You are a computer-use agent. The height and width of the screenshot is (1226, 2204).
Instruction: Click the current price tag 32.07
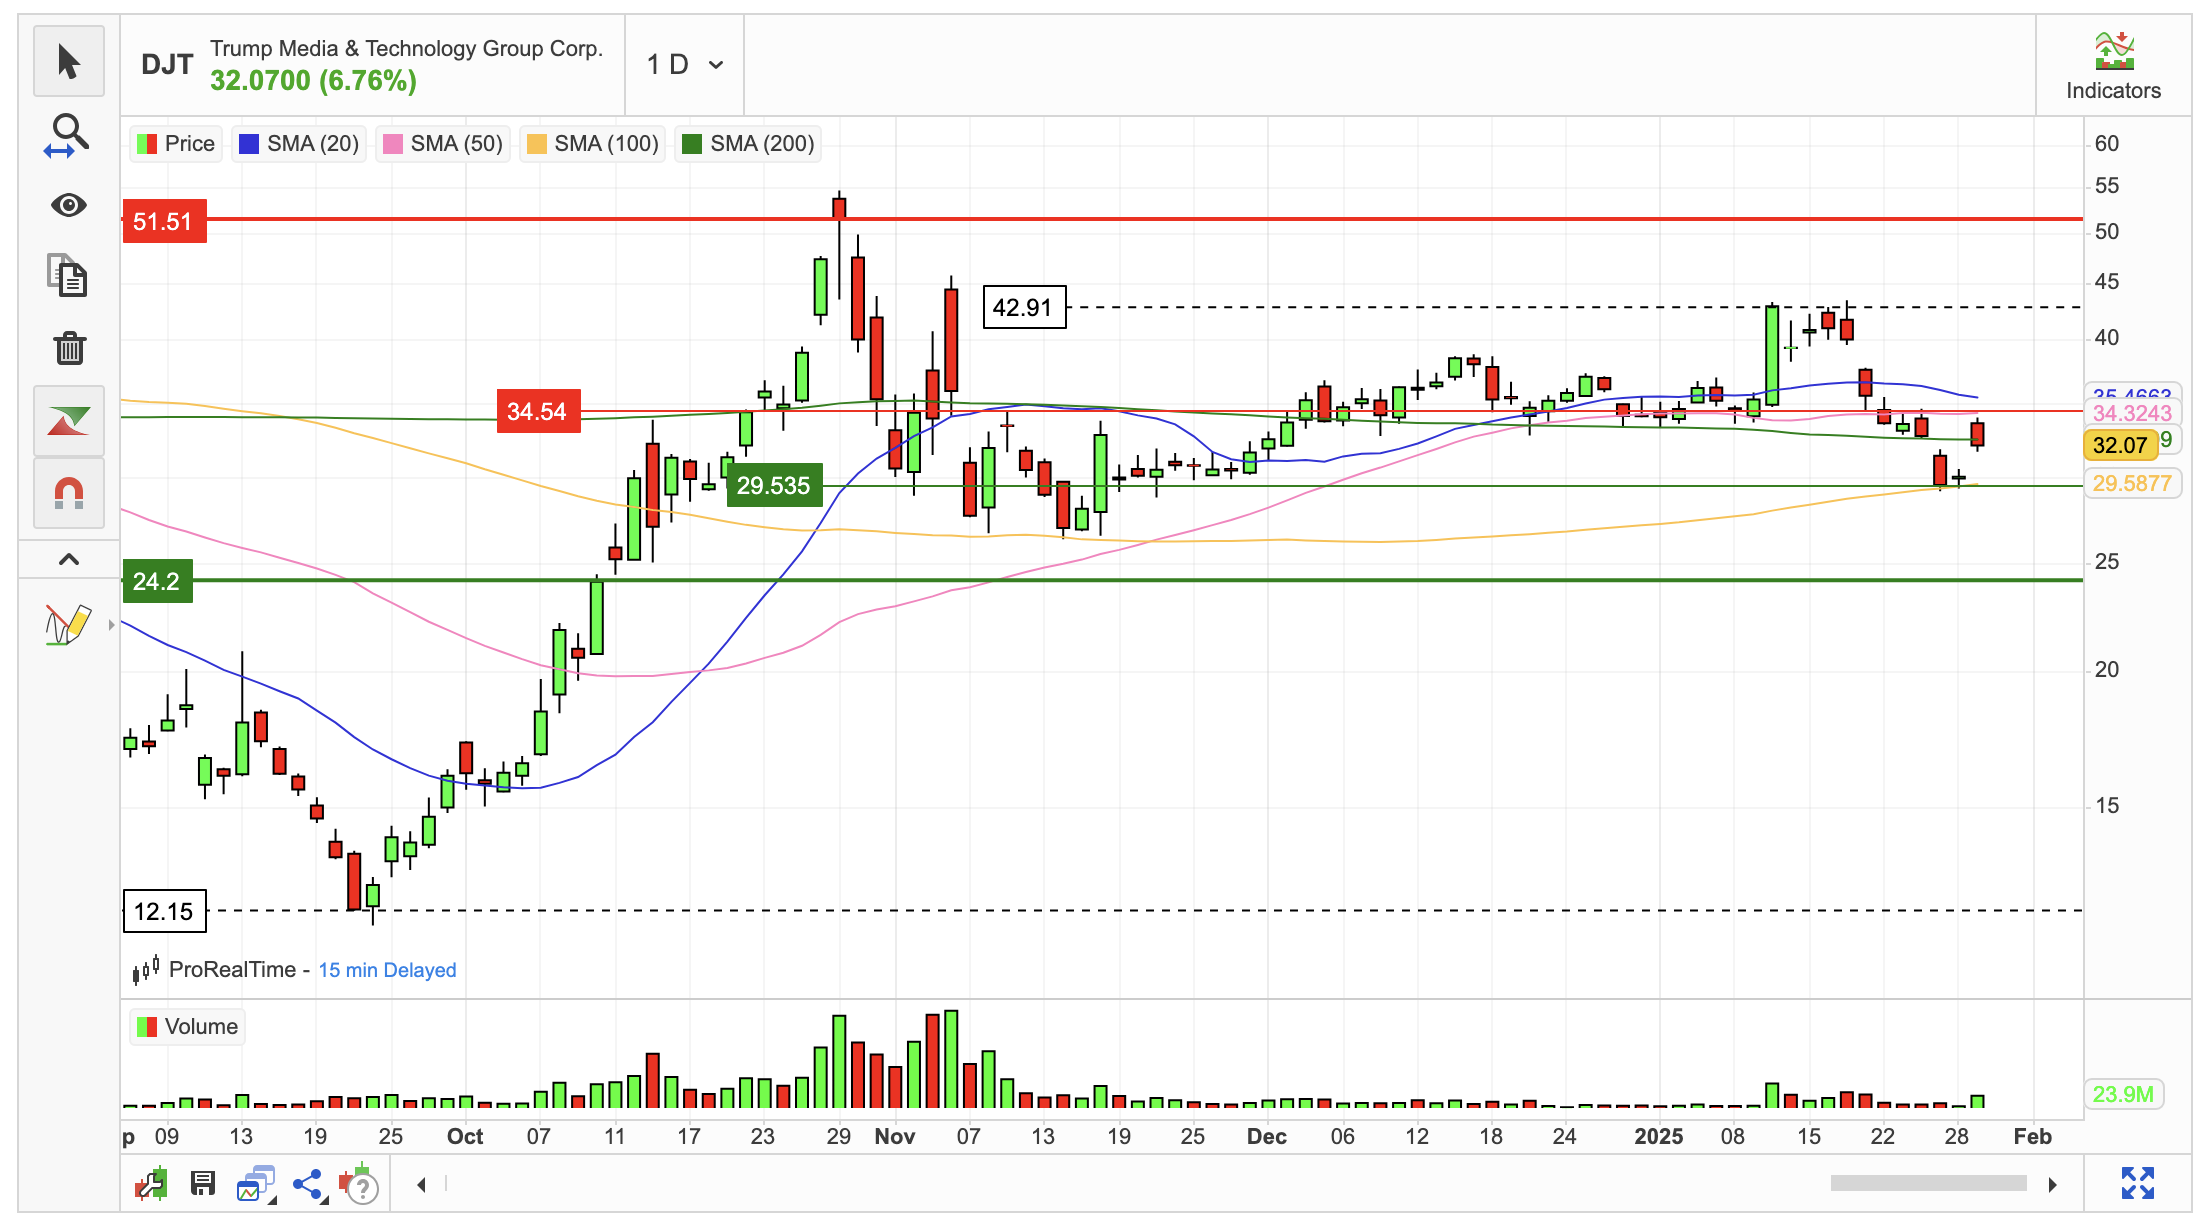pos(2120,446)
